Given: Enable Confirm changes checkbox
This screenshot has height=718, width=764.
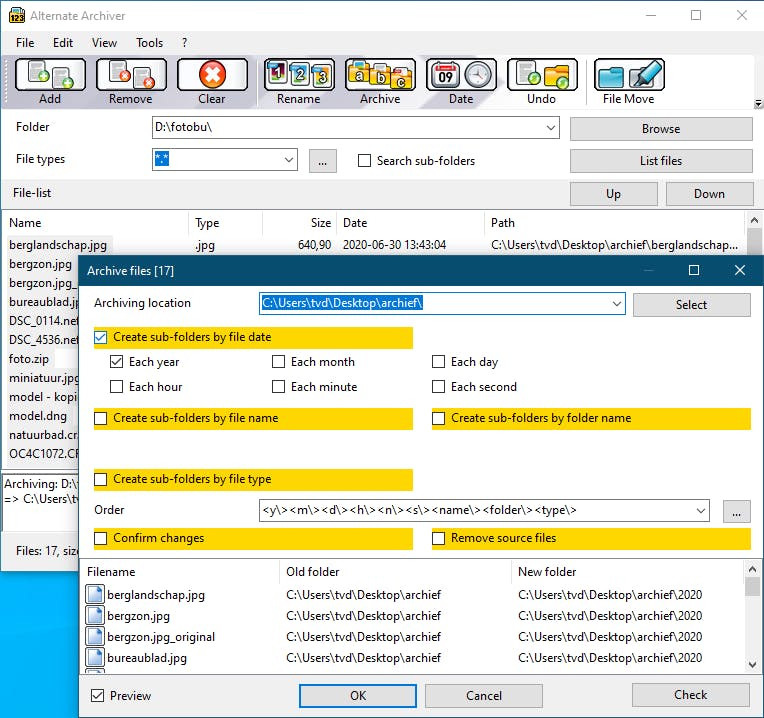Looking at the screenshot, I should (x=101, y=538).
